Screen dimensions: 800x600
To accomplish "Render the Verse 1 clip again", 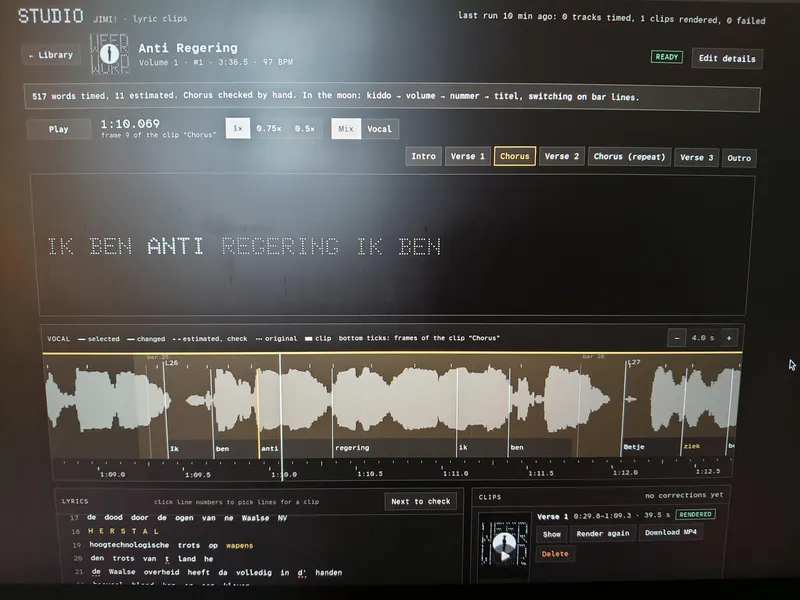I will pos(603,534).
